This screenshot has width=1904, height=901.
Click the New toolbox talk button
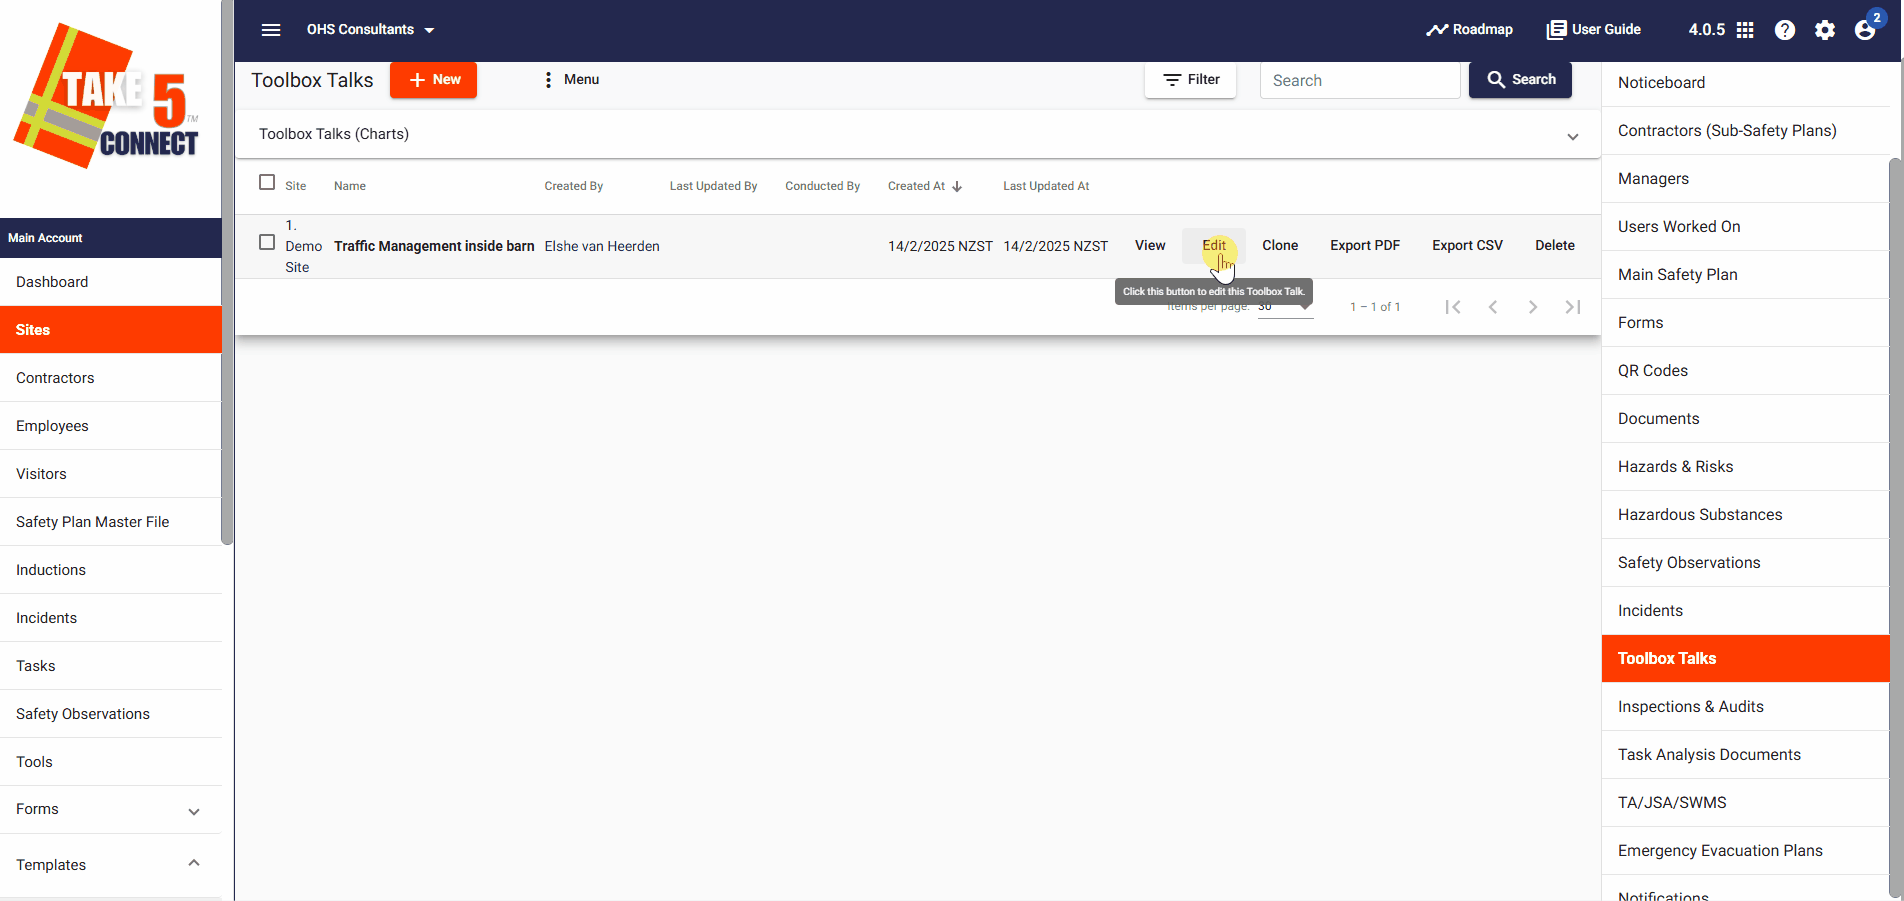point(433,80)
